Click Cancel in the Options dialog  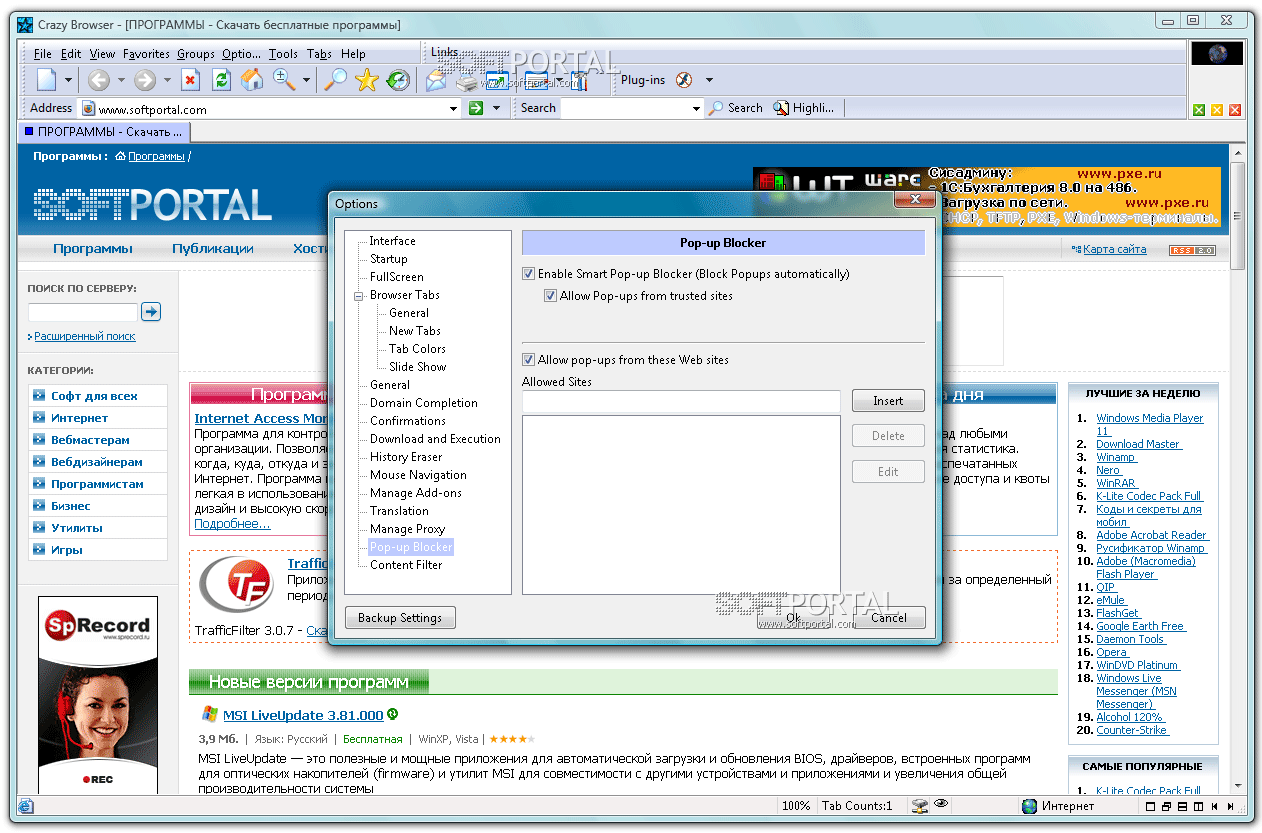tap(889, 618)
